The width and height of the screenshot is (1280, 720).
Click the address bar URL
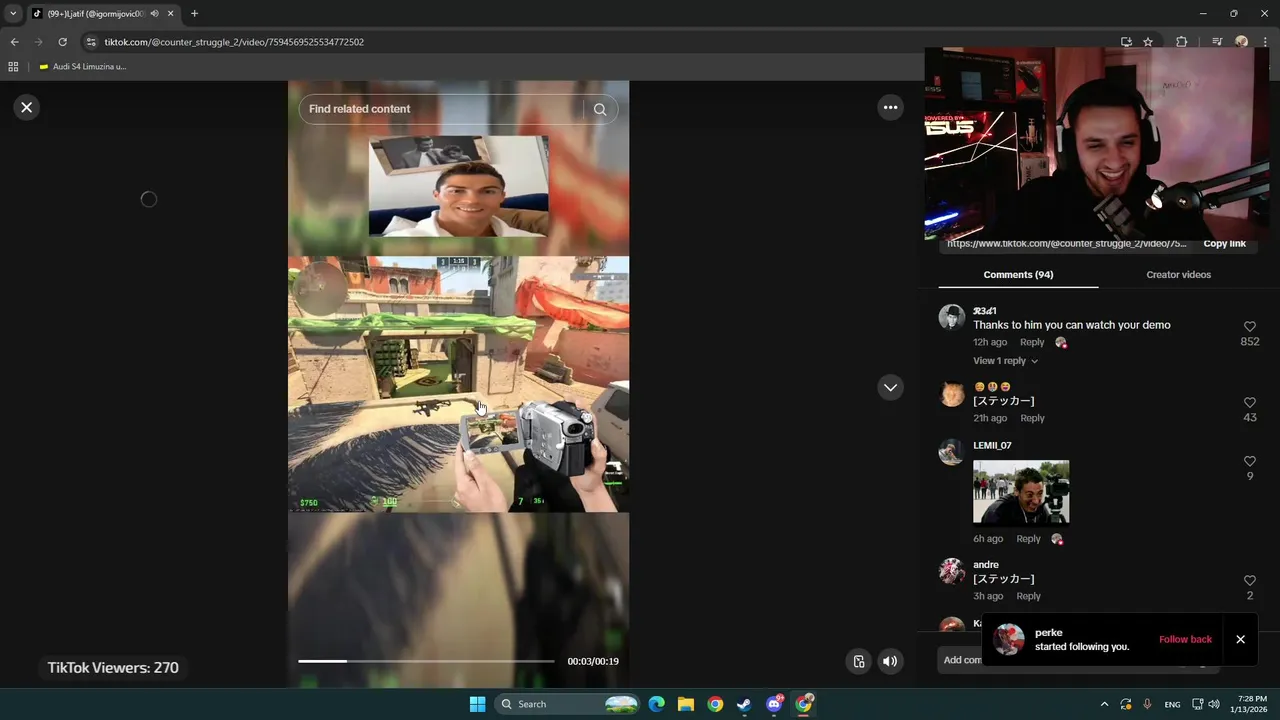tap(234, 42)
